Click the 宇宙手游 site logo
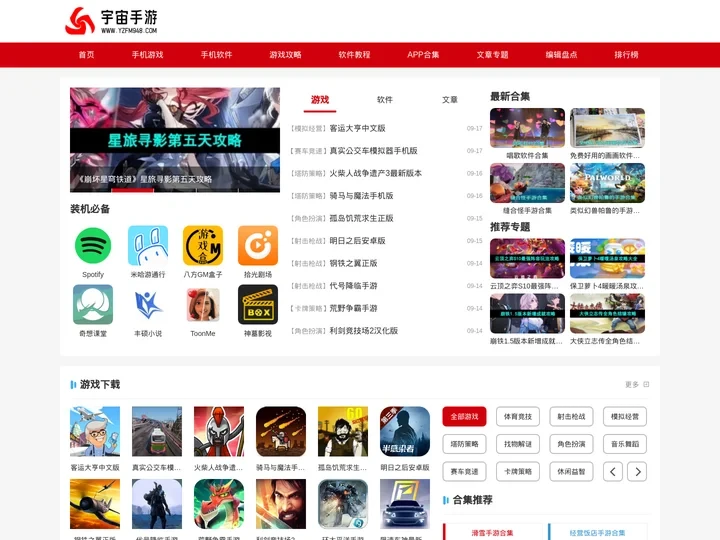 [x=112, y=21]
